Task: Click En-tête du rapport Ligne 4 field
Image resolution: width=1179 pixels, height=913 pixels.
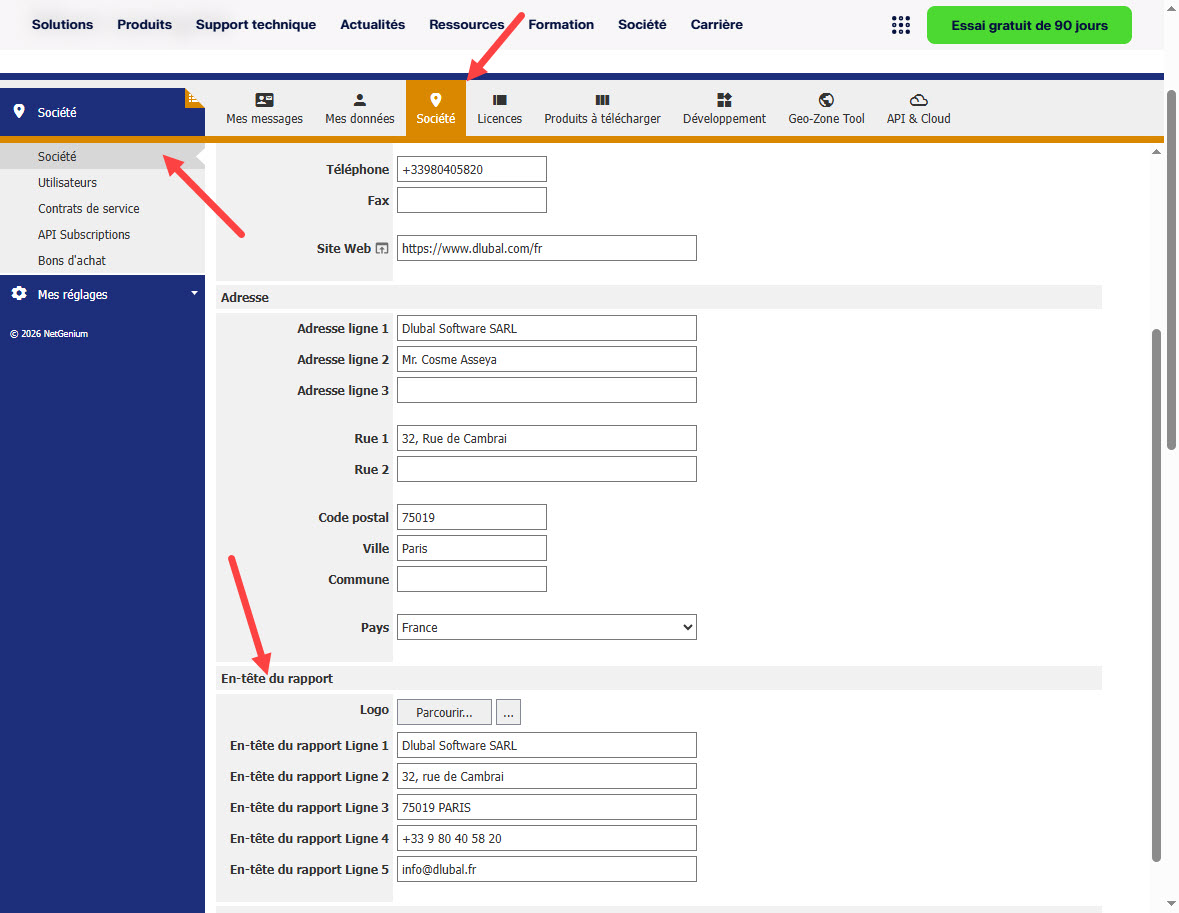Action: pos(547,838)
